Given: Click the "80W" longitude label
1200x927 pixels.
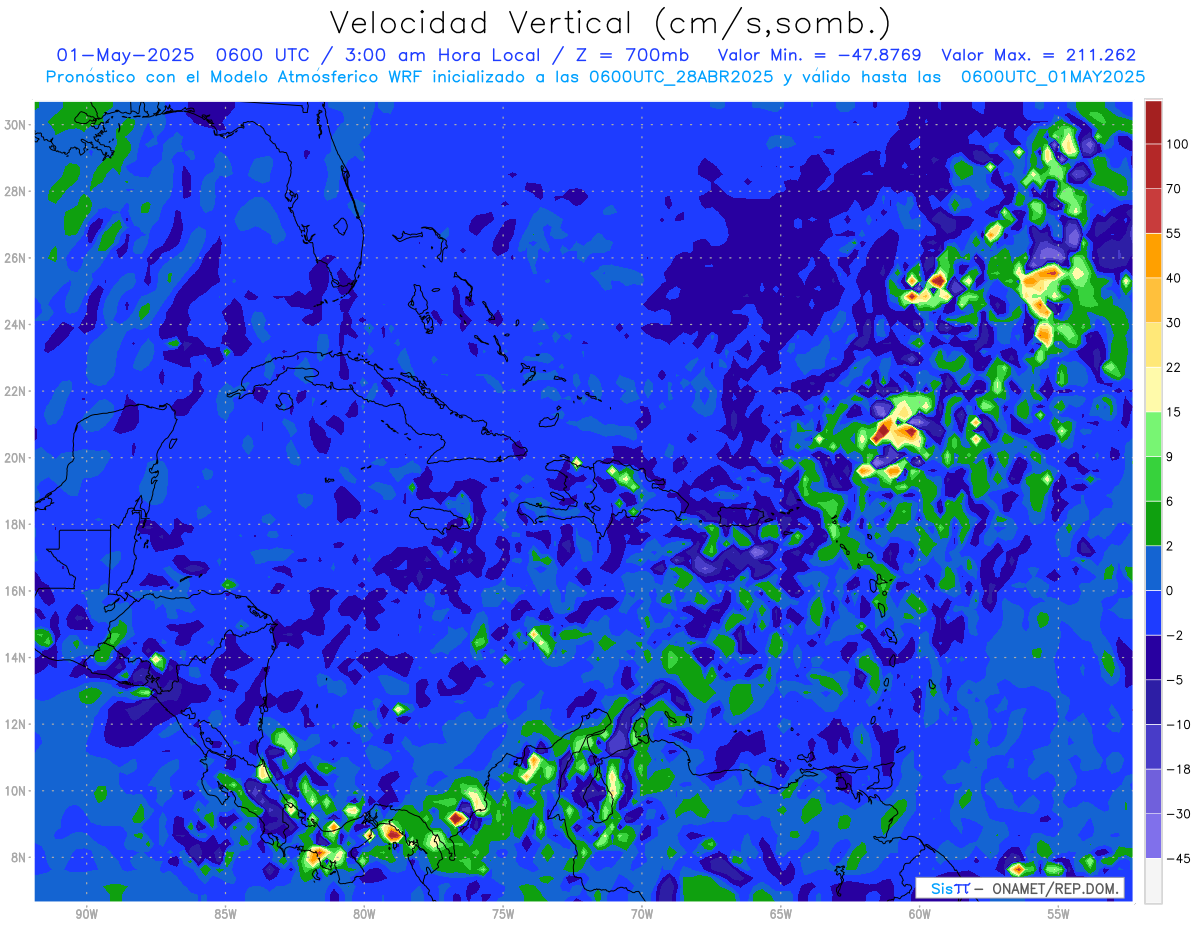Looking at the screenshot, I should pos(364,913).
